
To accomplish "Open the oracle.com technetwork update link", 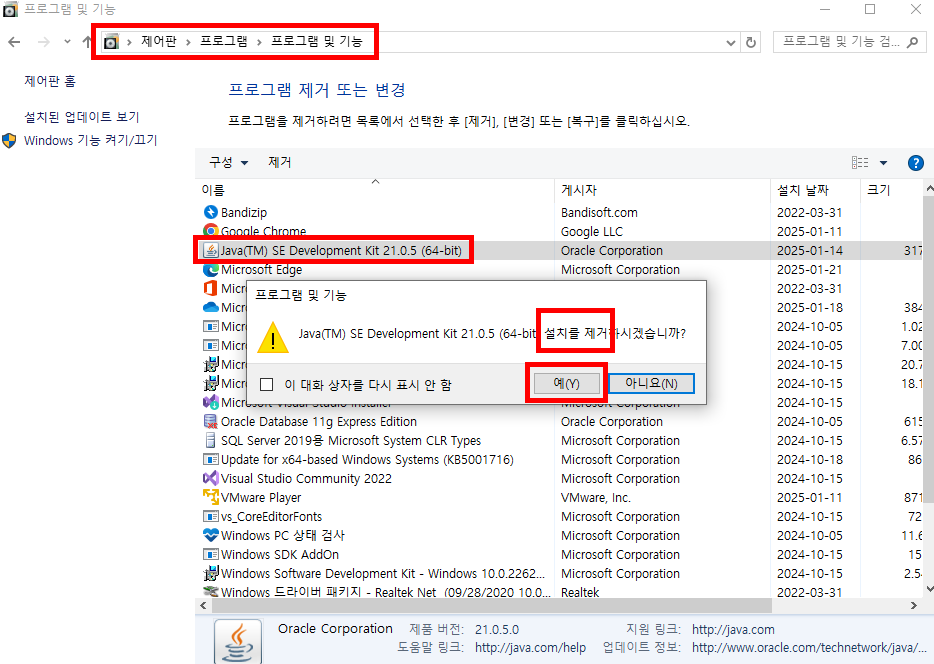I will pyautogui.click(x=809, y=648).
